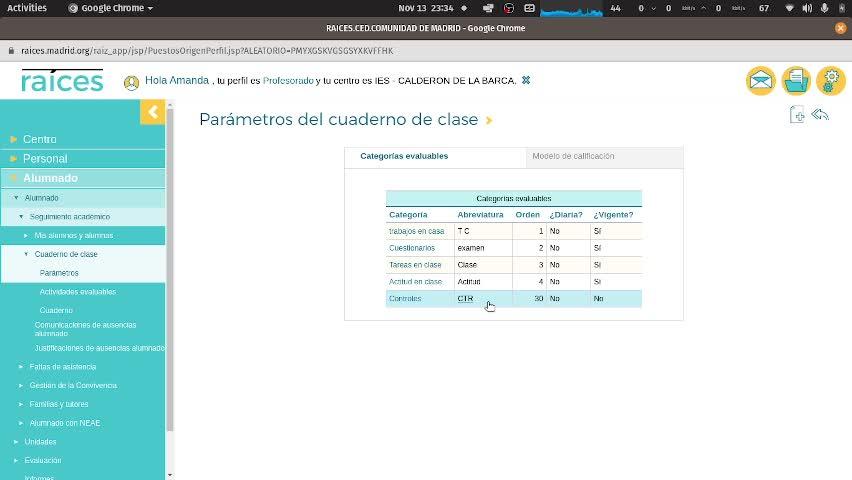Open Parámetros in the sidebar
852x480 pixels.
pyautogui.click(x=59, y=273)
